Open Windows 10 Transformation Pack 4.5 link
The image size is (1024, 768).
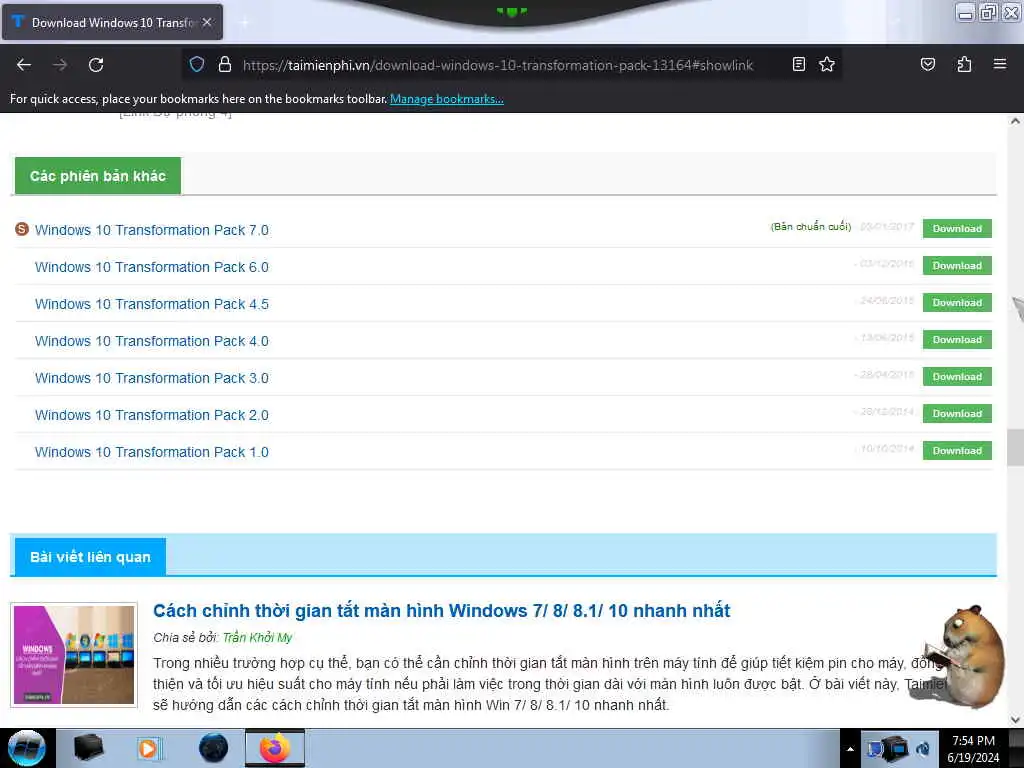point(152,304)
